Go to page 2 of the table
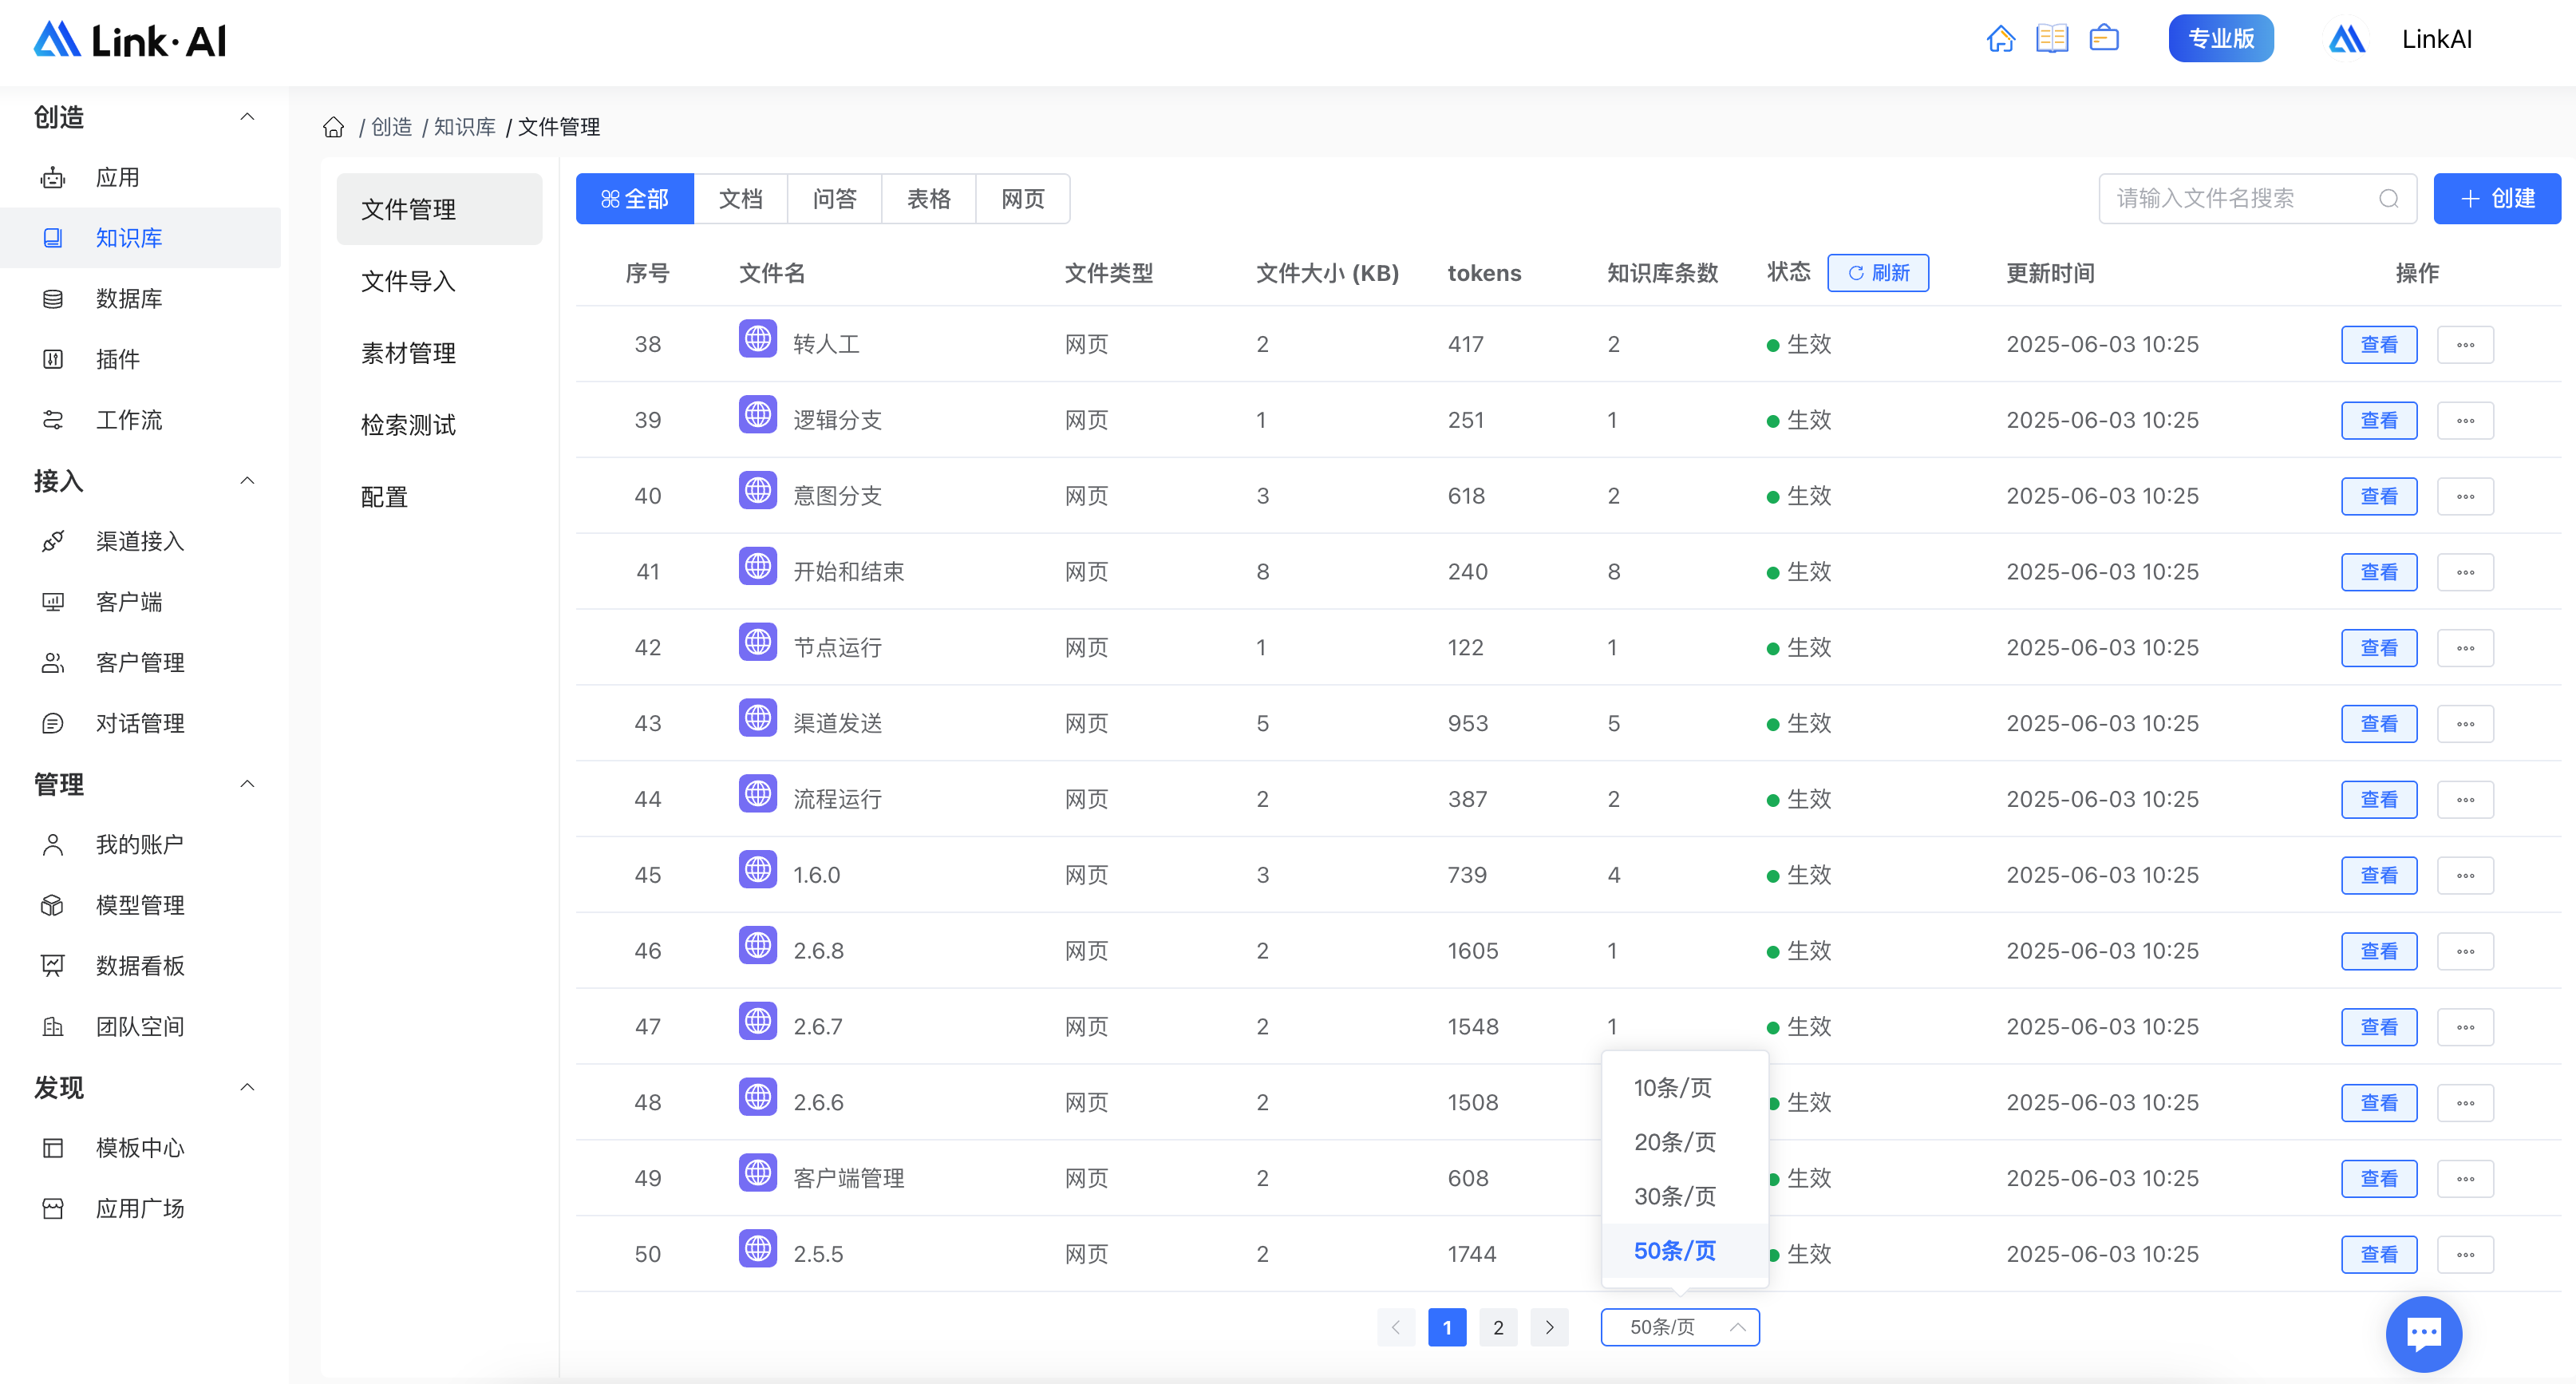The image size is (2576, 1384). click(1497, 1327)
